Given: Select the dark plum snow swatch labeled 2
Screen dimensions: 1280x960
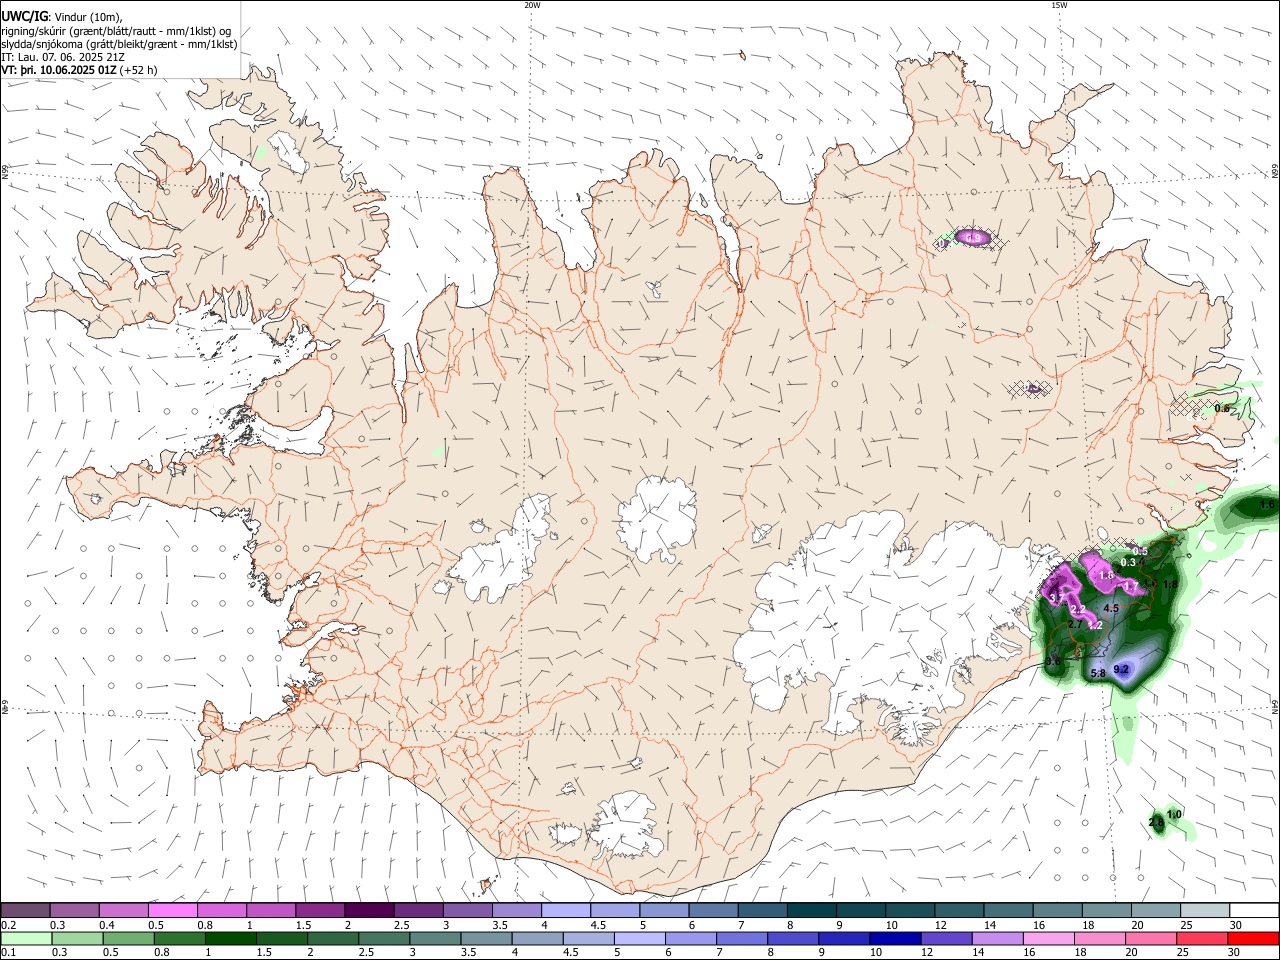Looking at the screenshot, I should click(369, 910).
